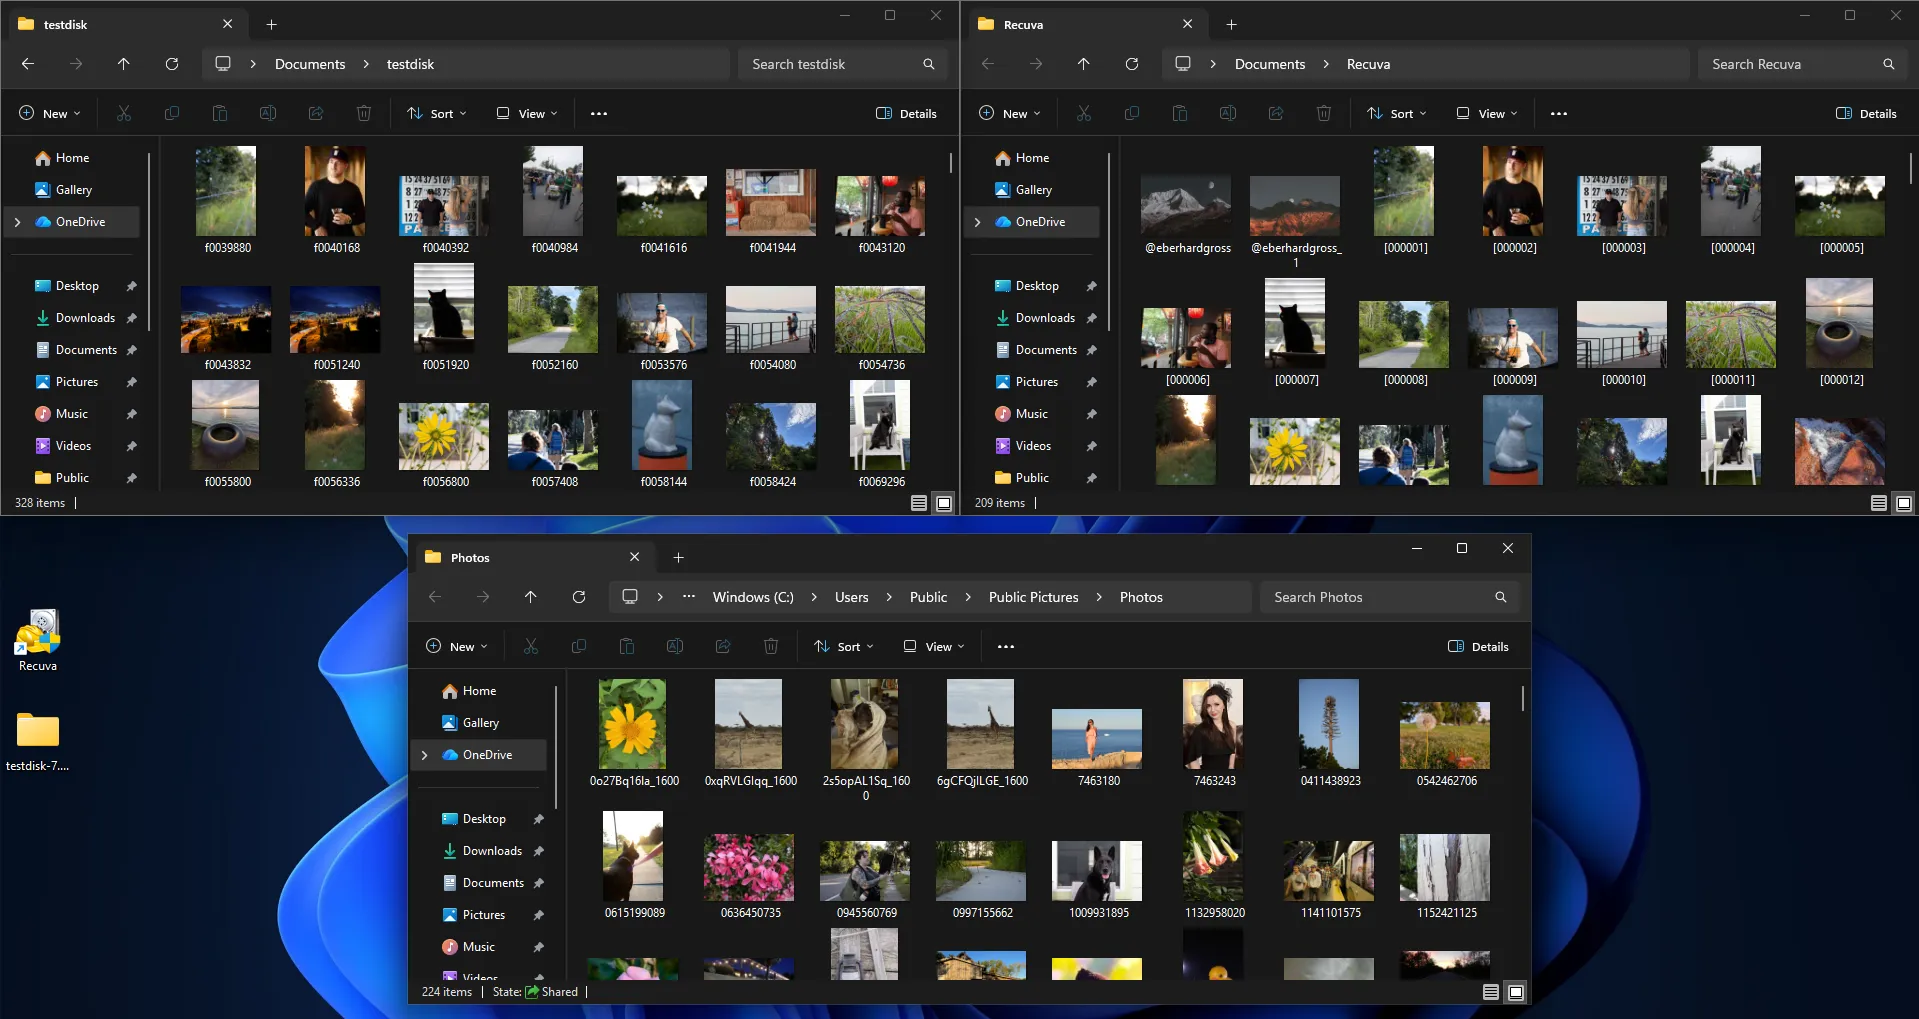The height and width of the screenshot is (1019, 1919).
Task: Click the New button in the testdisk window
Action: tap(49, 113)
